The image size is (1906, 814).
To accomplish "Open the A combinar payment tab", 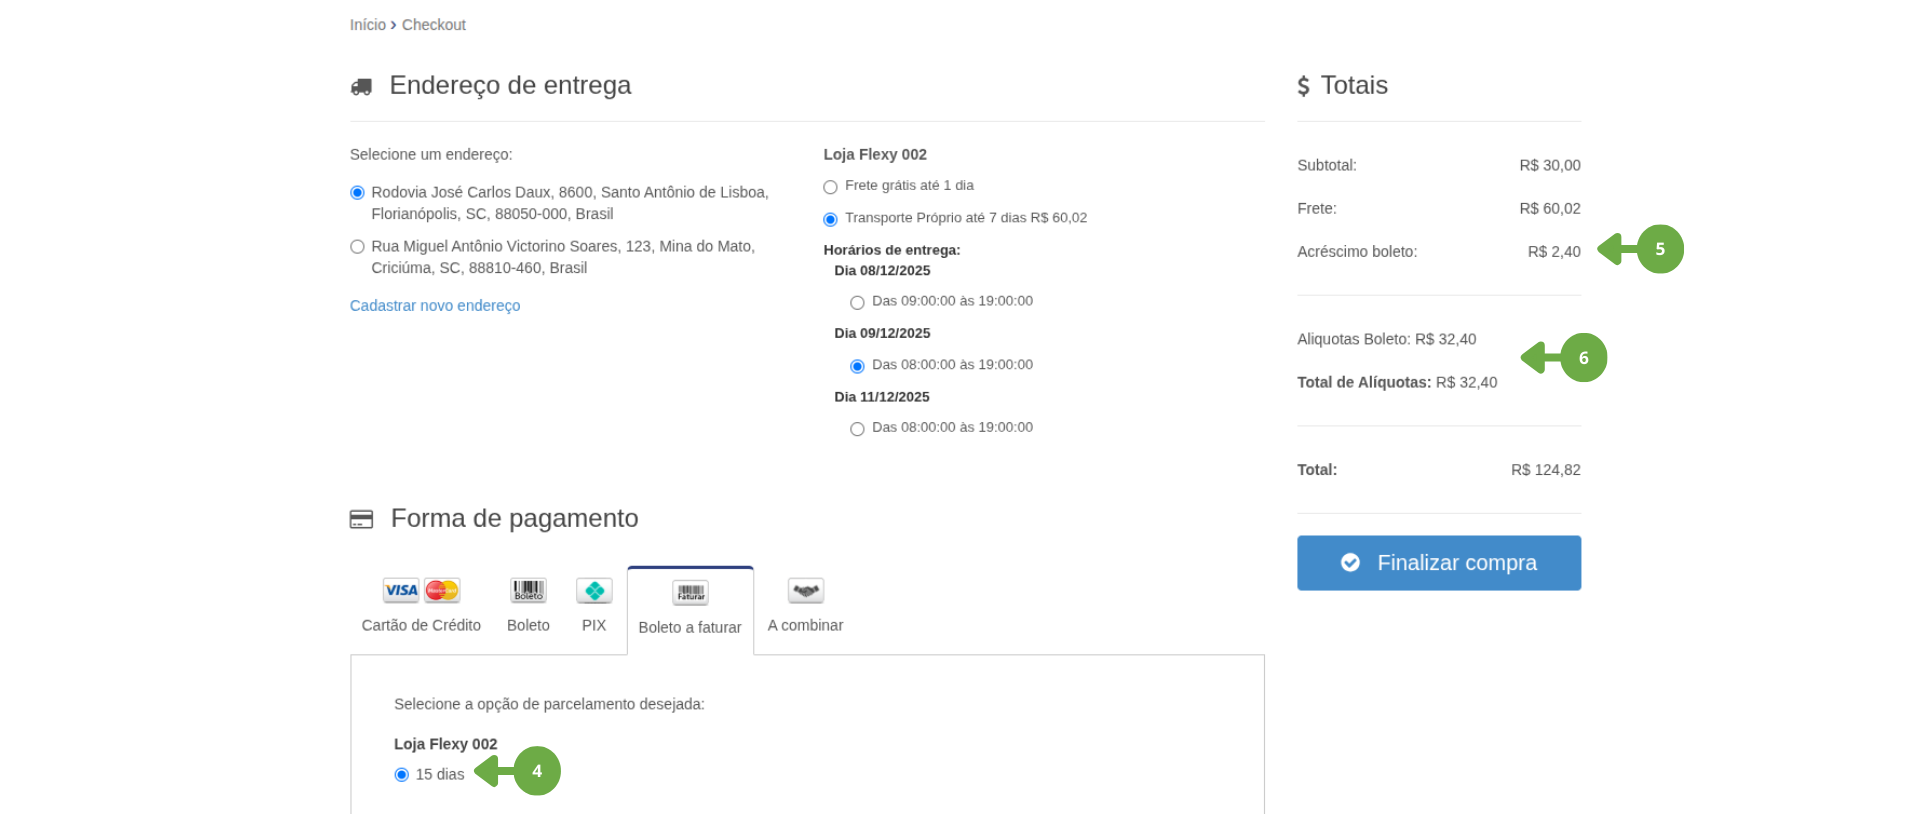I will pos(805,607).
